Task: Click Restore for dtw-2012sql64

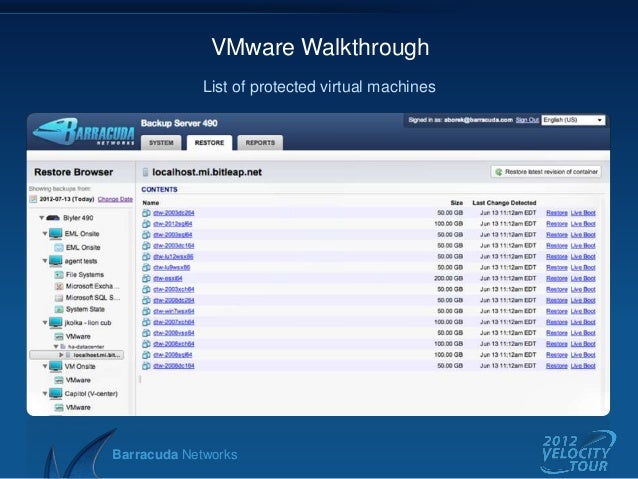Action: pyautogui.click(x=557, y=224)
